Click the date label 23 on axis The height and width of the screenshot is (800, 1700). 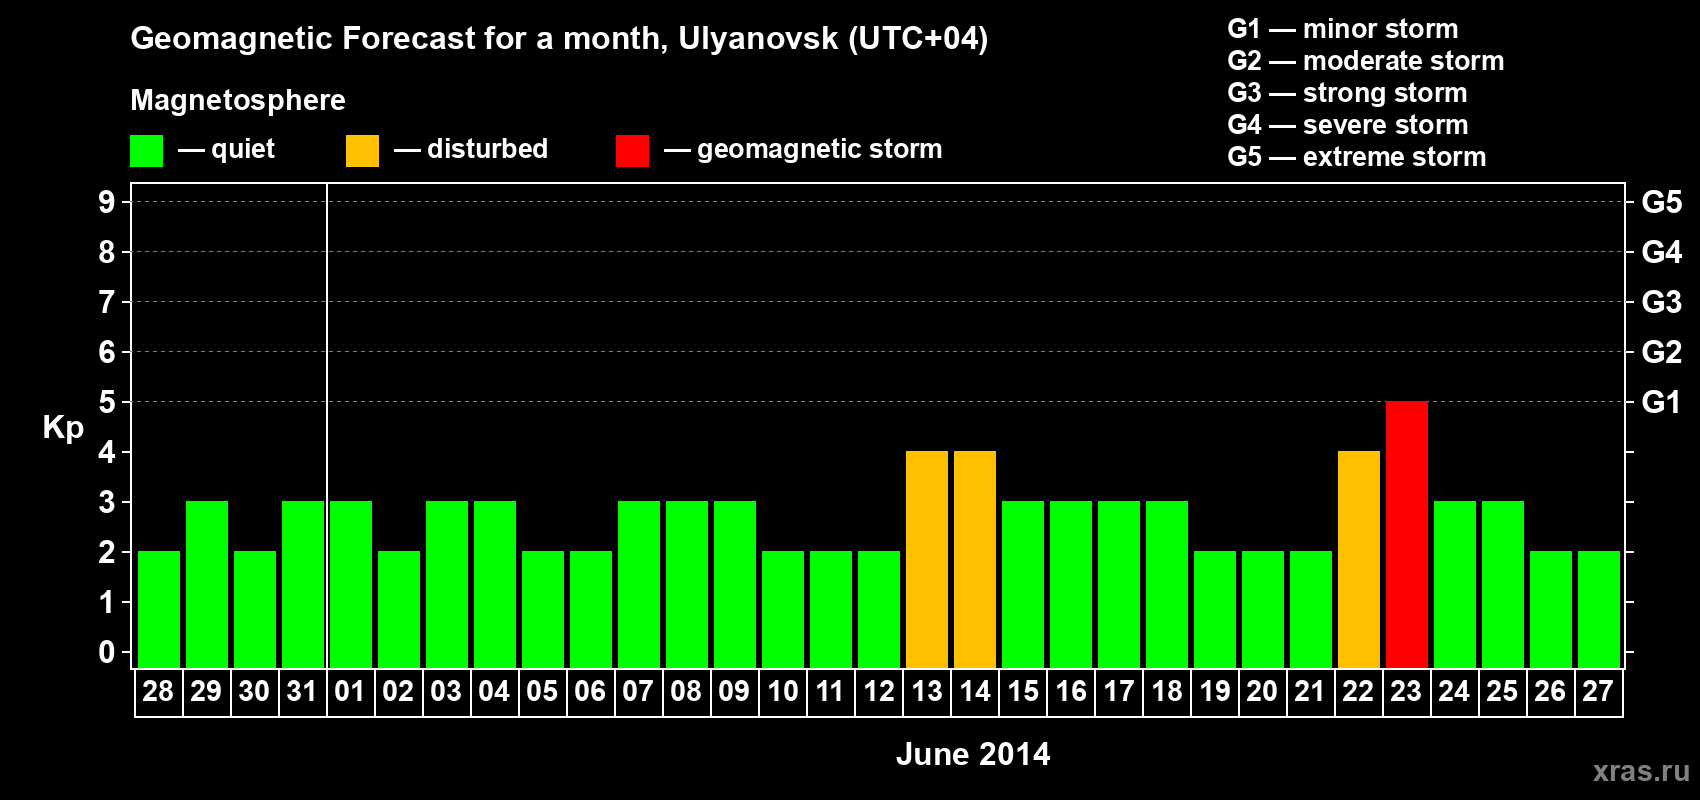coord(1406,691)
